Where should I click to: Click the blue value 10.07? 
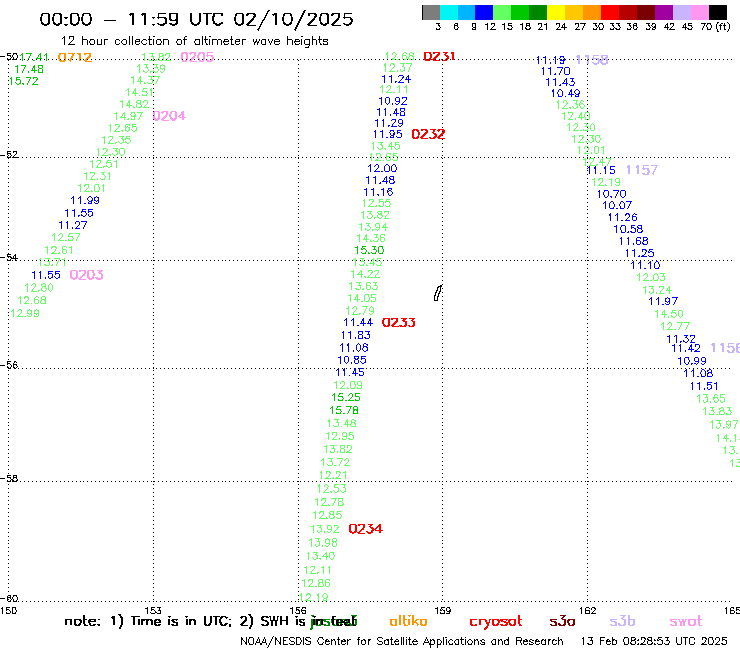click(x=617, y=205)
